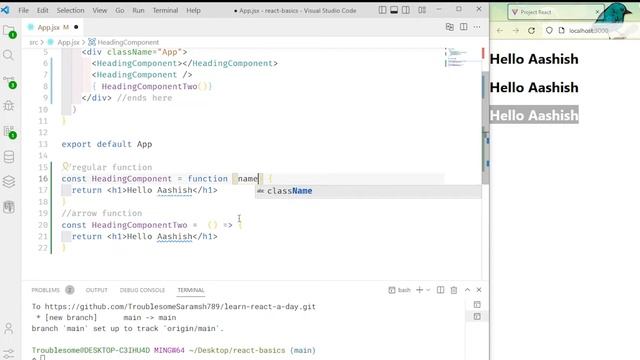Viewport: 640px width, 360px height.
Task: Create a new terminal with plus icon
Action: click(419, 290)
